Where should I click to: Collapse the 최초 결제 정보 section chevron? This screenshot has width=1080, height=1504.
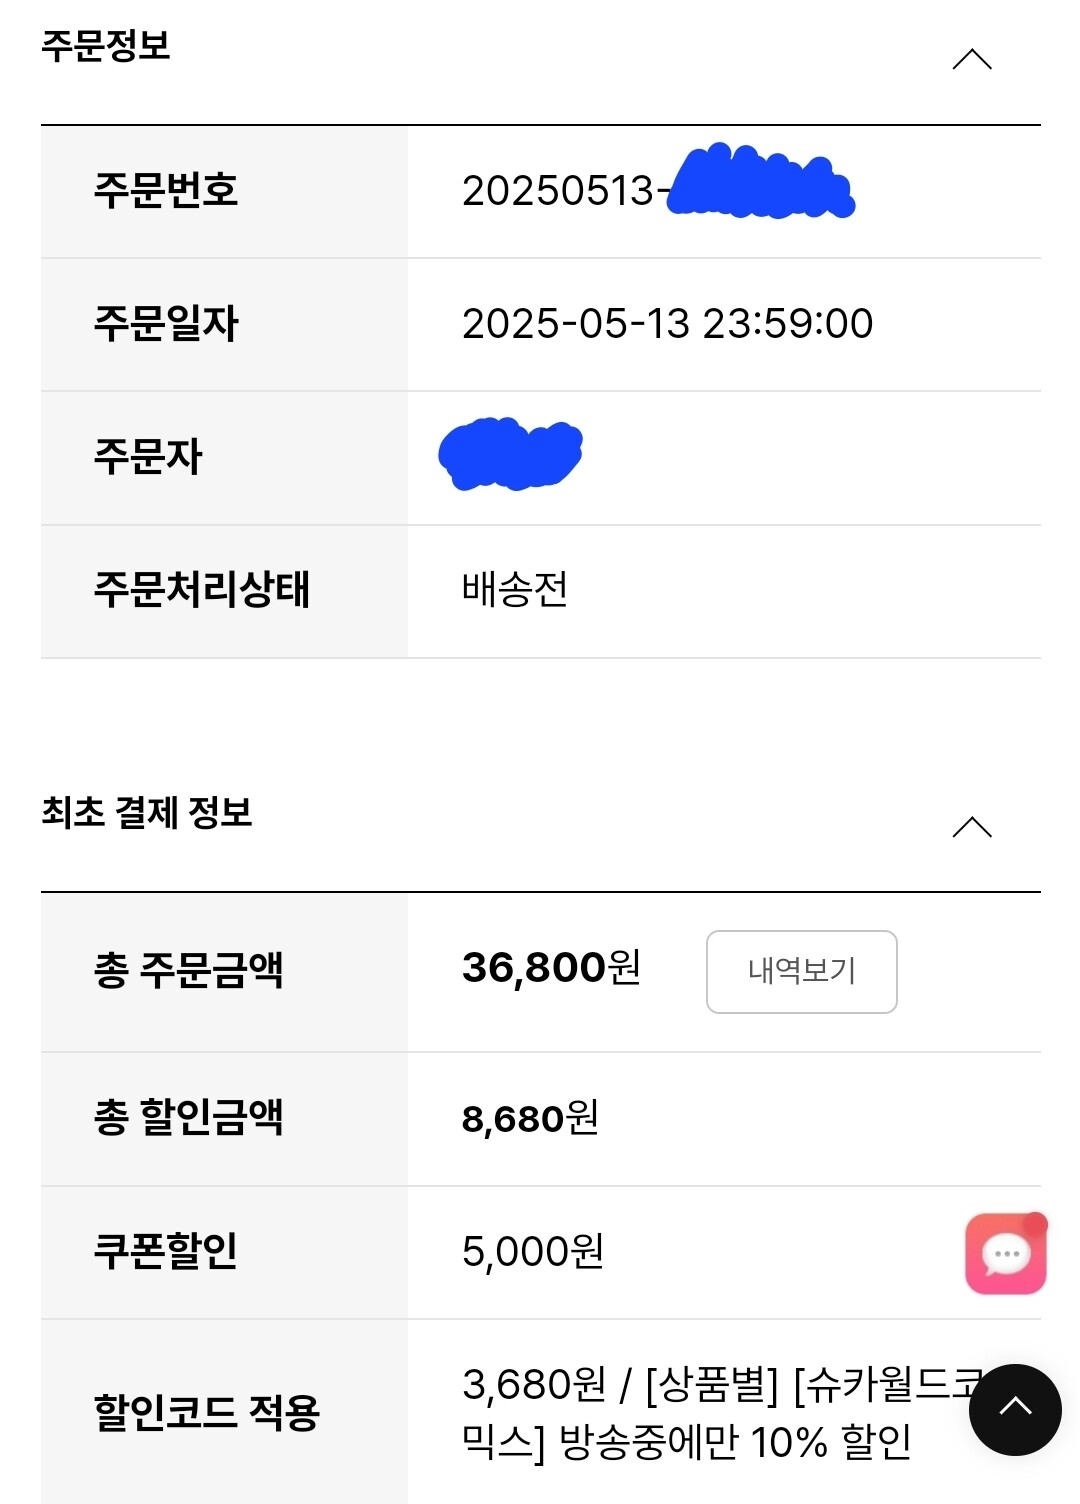coord(972,827)
